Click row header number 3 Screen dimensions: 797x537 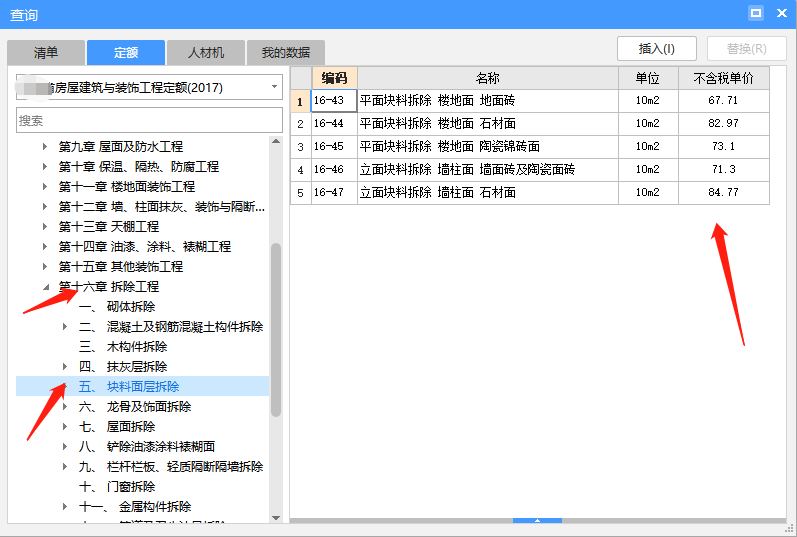[x=300, y=147]
